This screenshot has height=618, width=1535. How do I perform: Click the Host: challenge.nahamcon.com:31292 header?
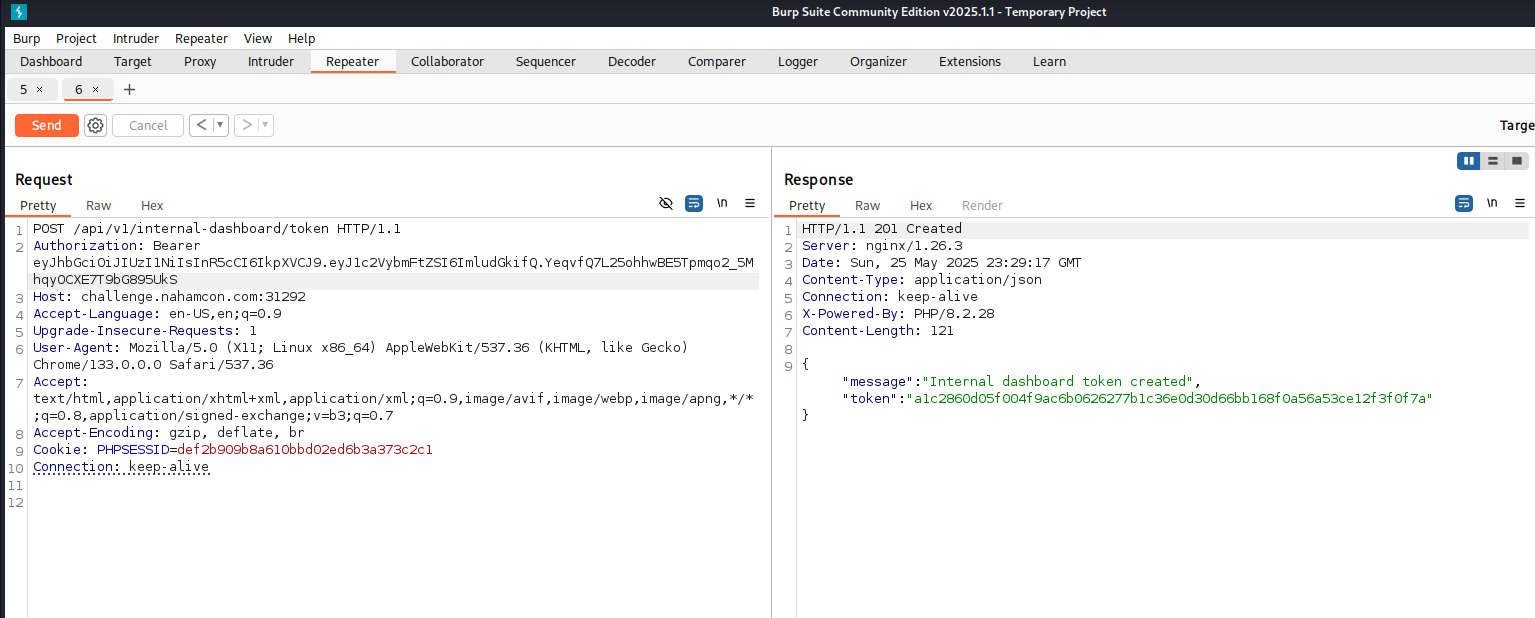point(169,297)
